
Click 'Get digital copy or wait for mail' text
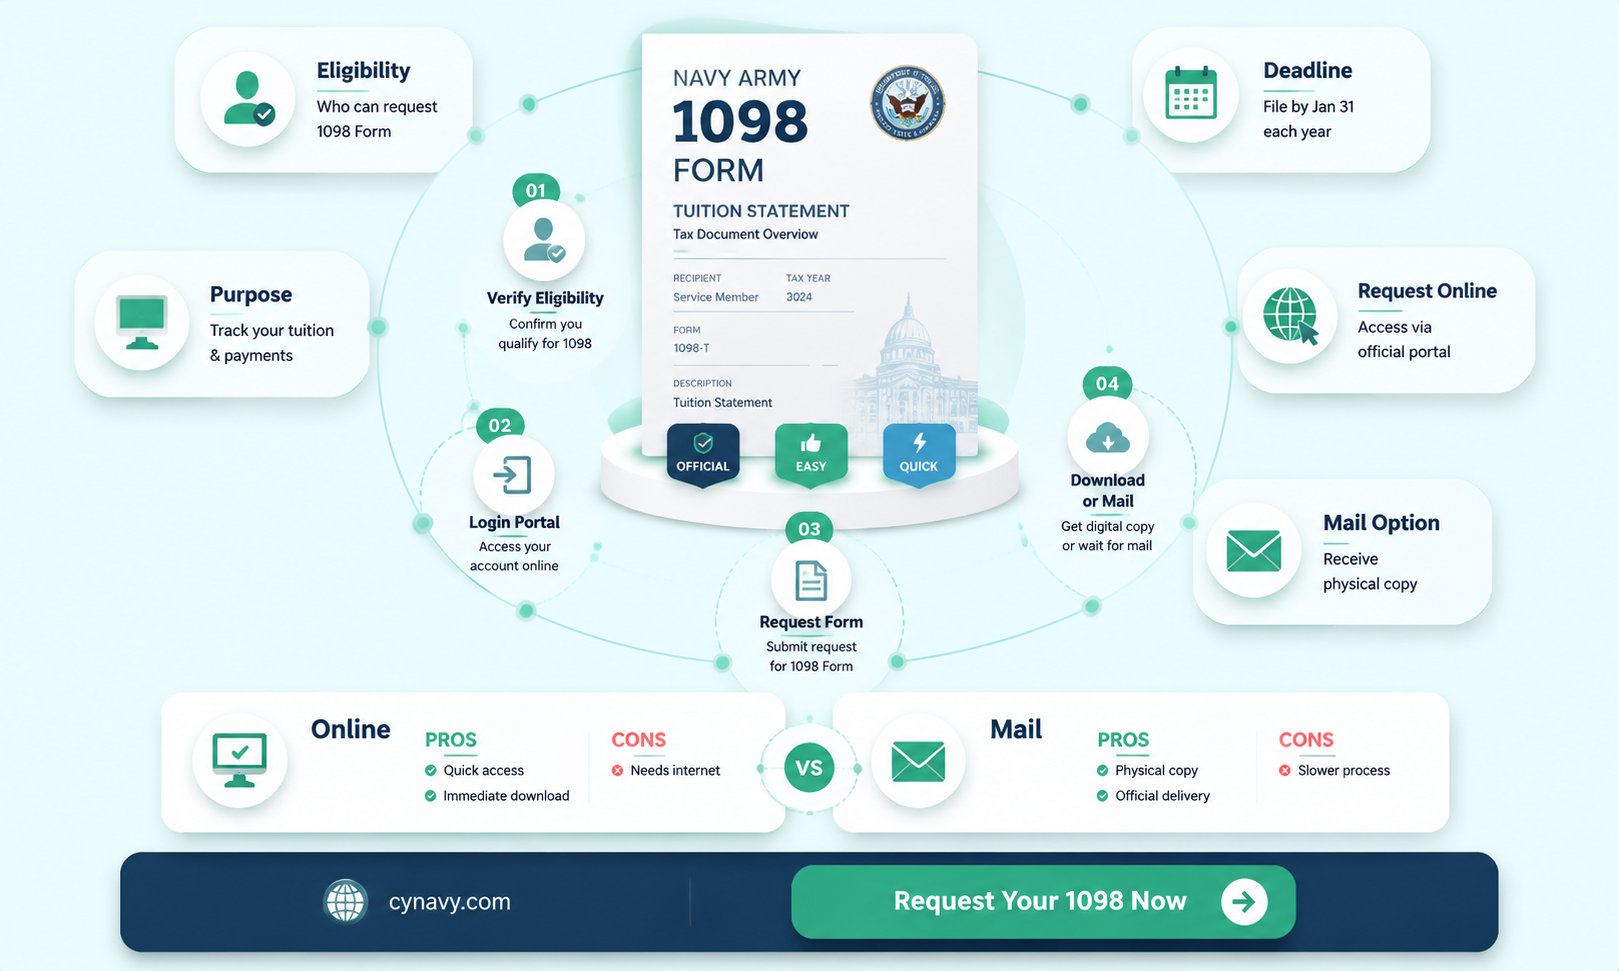pyautogui.click(x=1107, y=536)
